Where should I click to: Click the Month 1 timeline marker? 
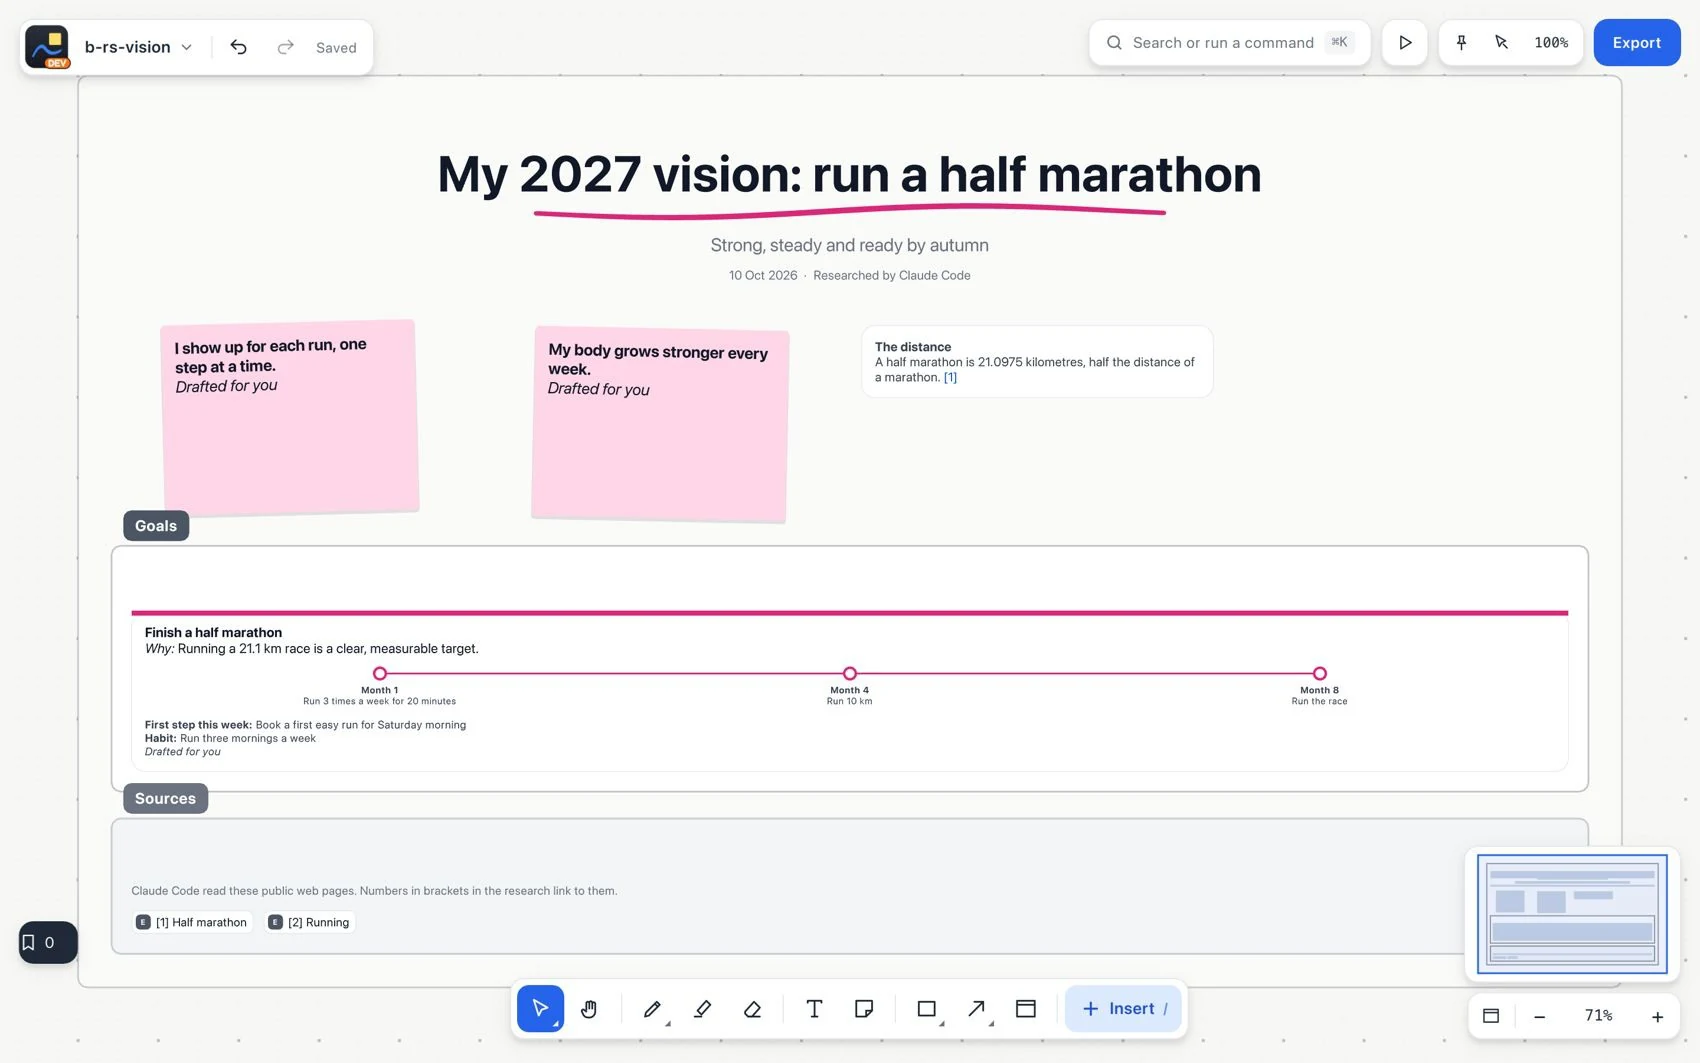coord(380,673)
